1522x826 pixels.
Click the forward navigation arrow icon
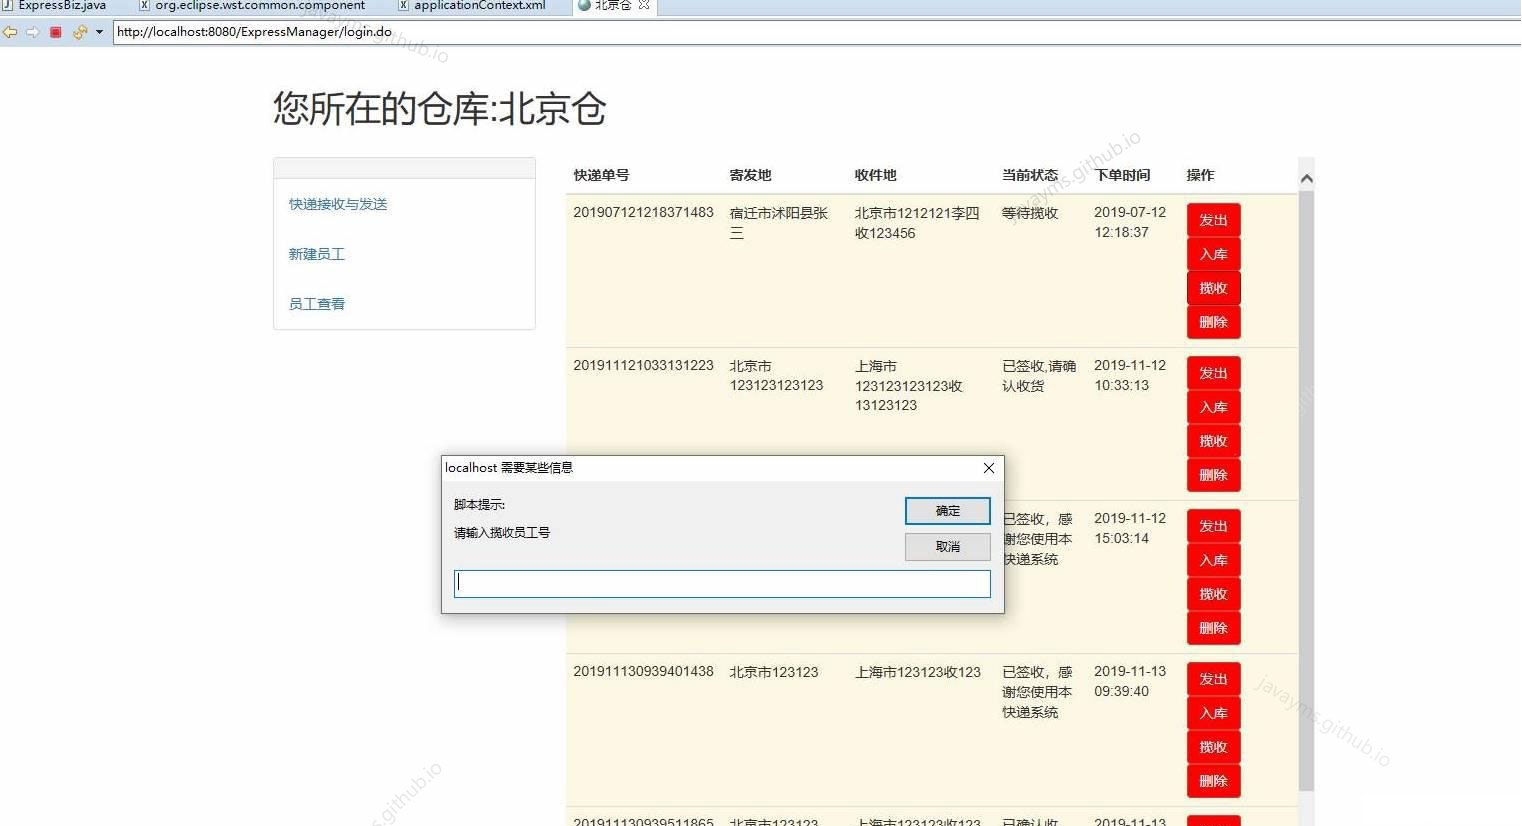pyautogui.click(x=33, y=31)
